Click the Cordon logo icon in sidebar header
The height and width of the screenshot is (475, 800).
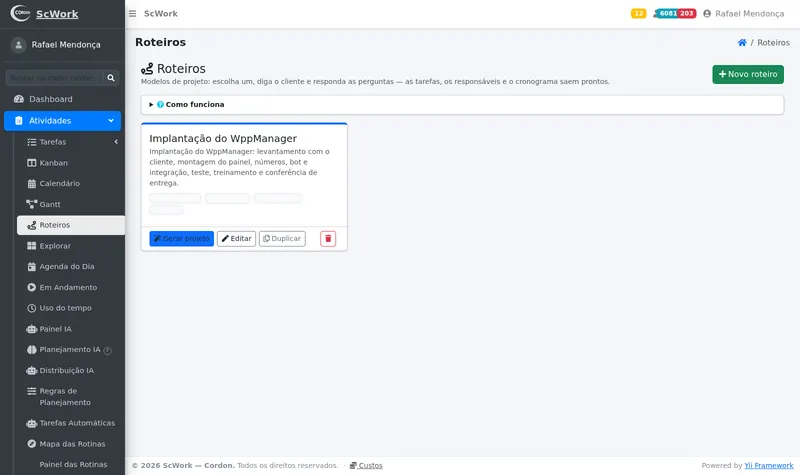20,13
